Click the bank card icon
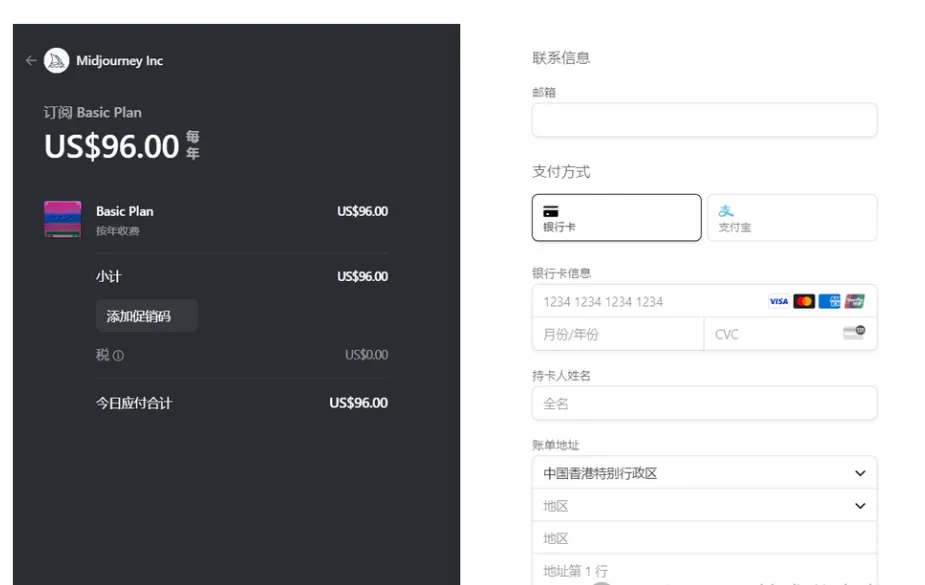Image resolution: width=925 pixels, height=585 pixels. click(x=551, y=211)
